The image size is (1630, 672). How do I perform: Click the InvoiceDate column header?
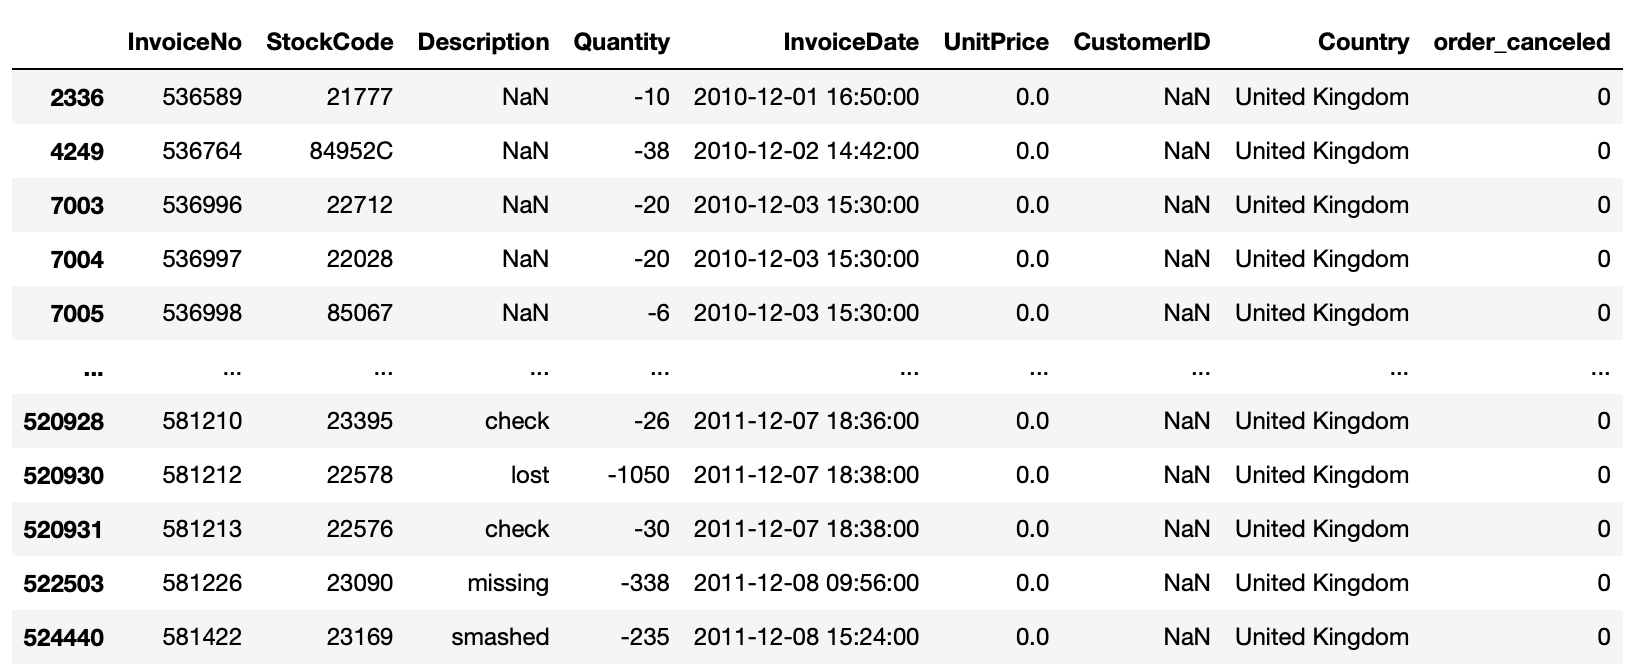pyautogui.click(x=851, y=42)
